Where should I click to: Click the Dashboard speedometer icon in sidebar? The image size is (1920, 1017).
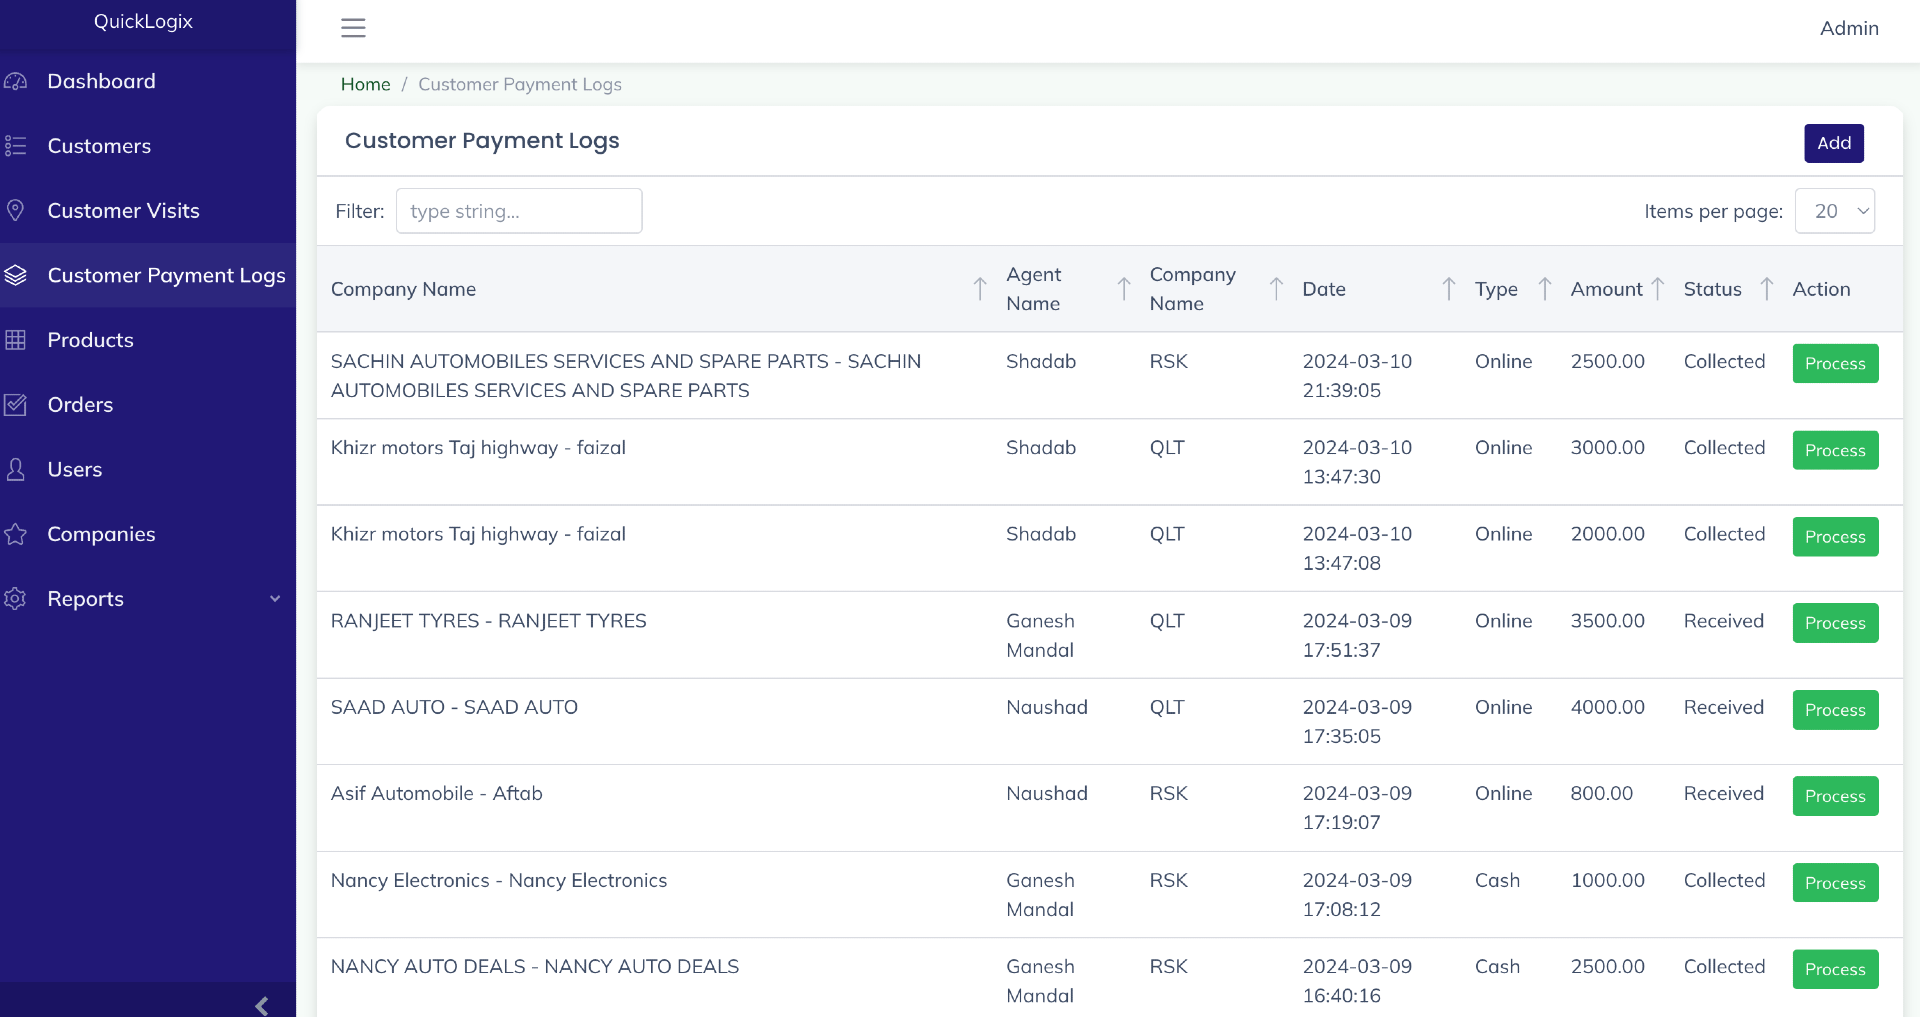[x=16, y=81]
